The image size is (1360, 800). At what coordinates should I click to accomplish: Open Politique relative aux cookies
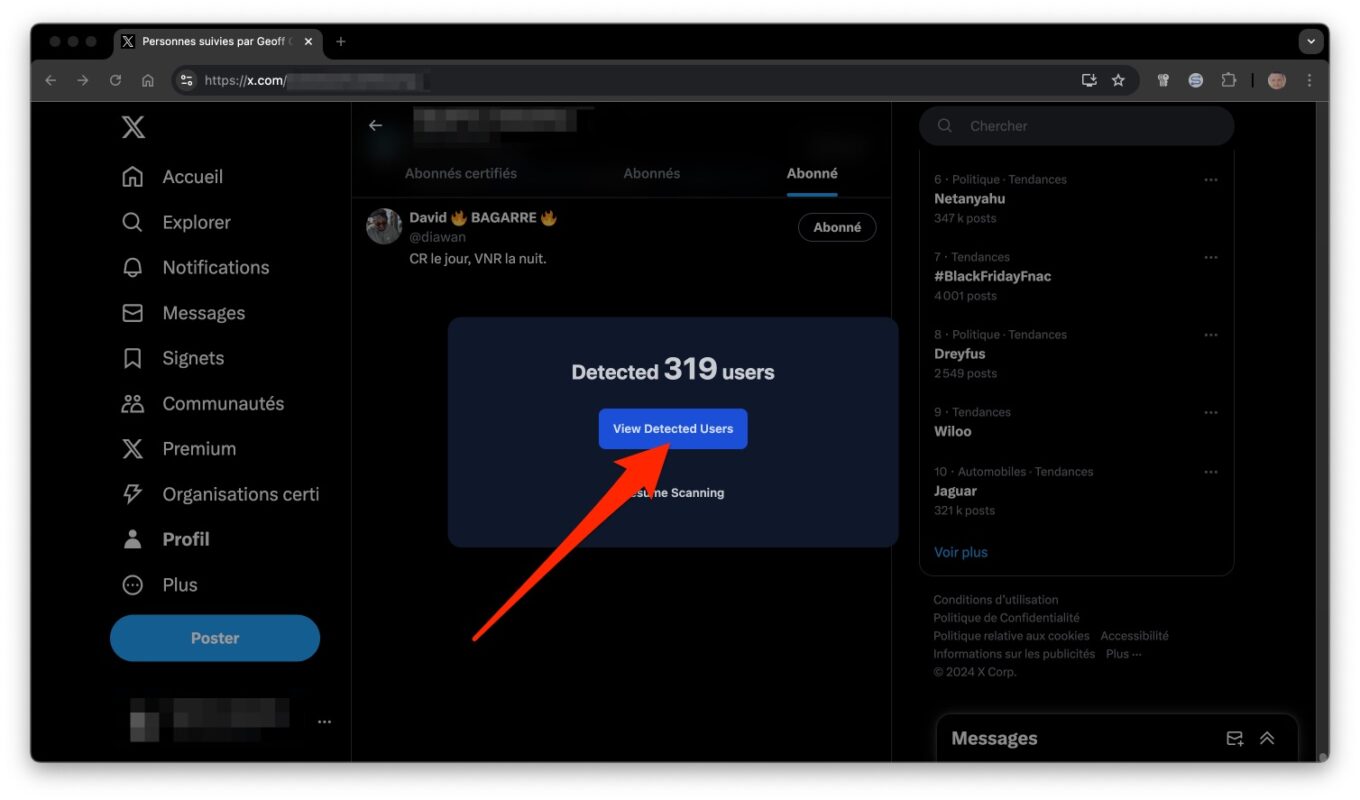click(1012, 636)
